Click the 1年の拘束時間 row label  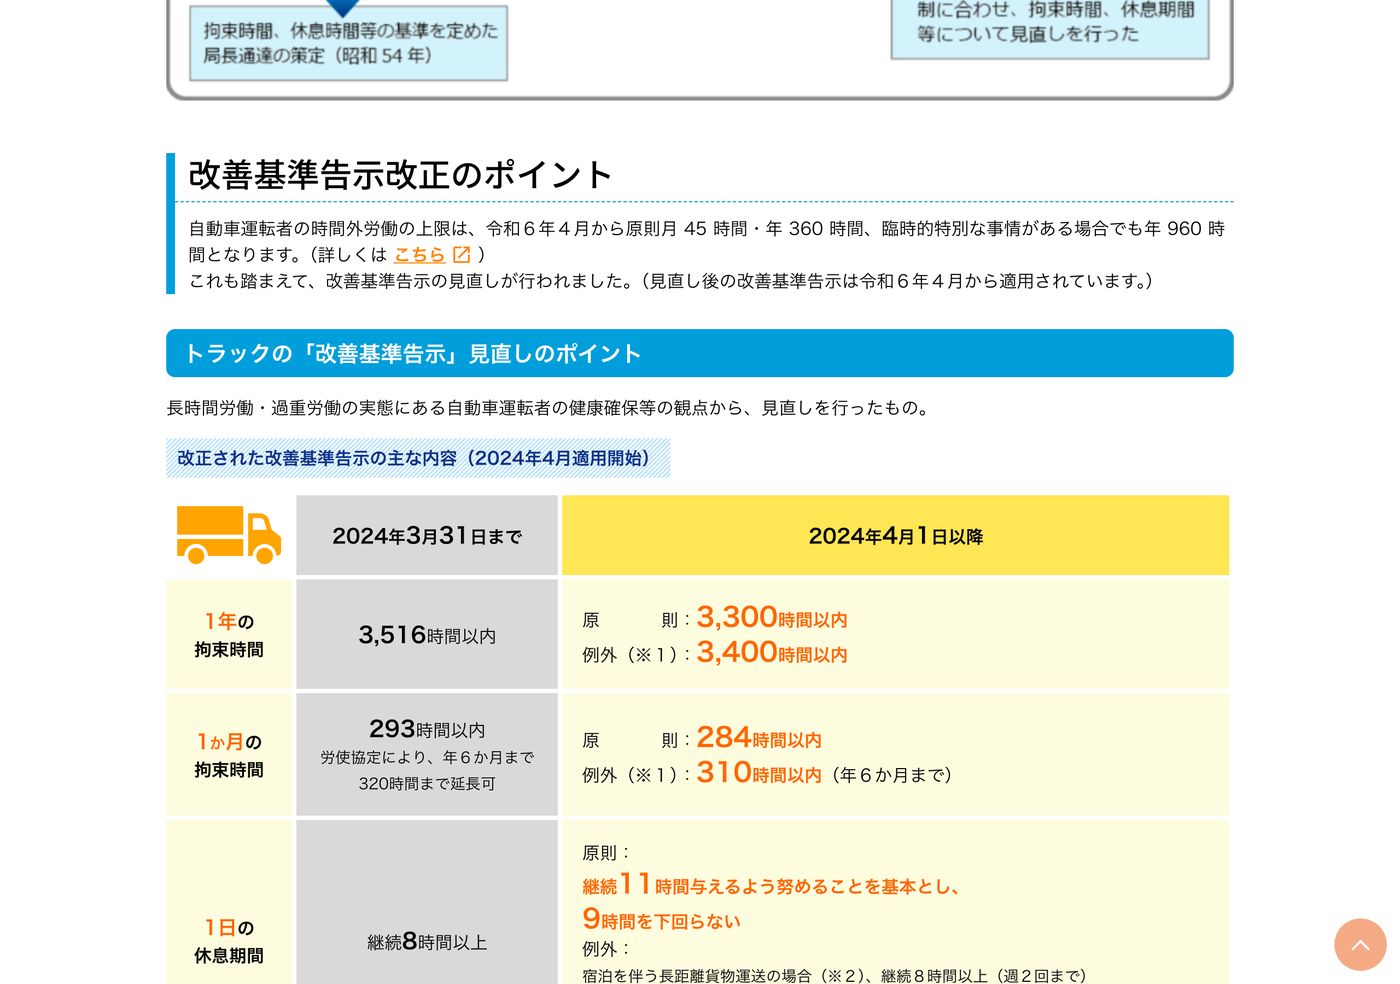[x=229, y=635]
